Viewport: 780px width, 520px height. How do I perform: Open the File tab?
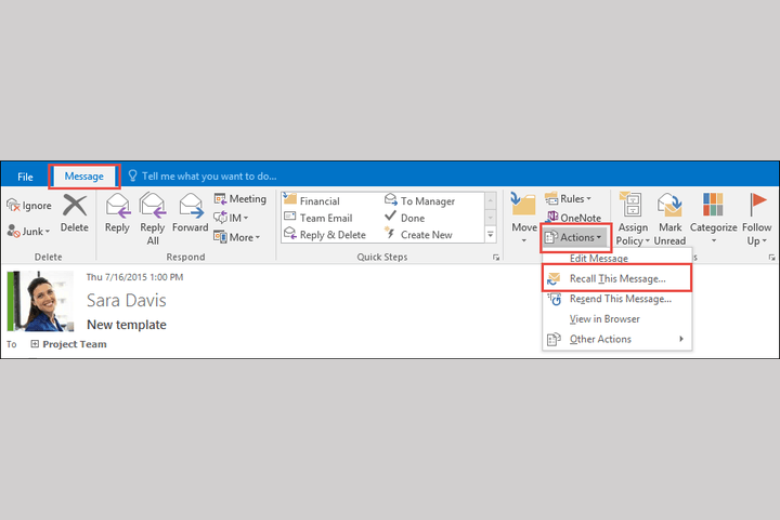25,177
